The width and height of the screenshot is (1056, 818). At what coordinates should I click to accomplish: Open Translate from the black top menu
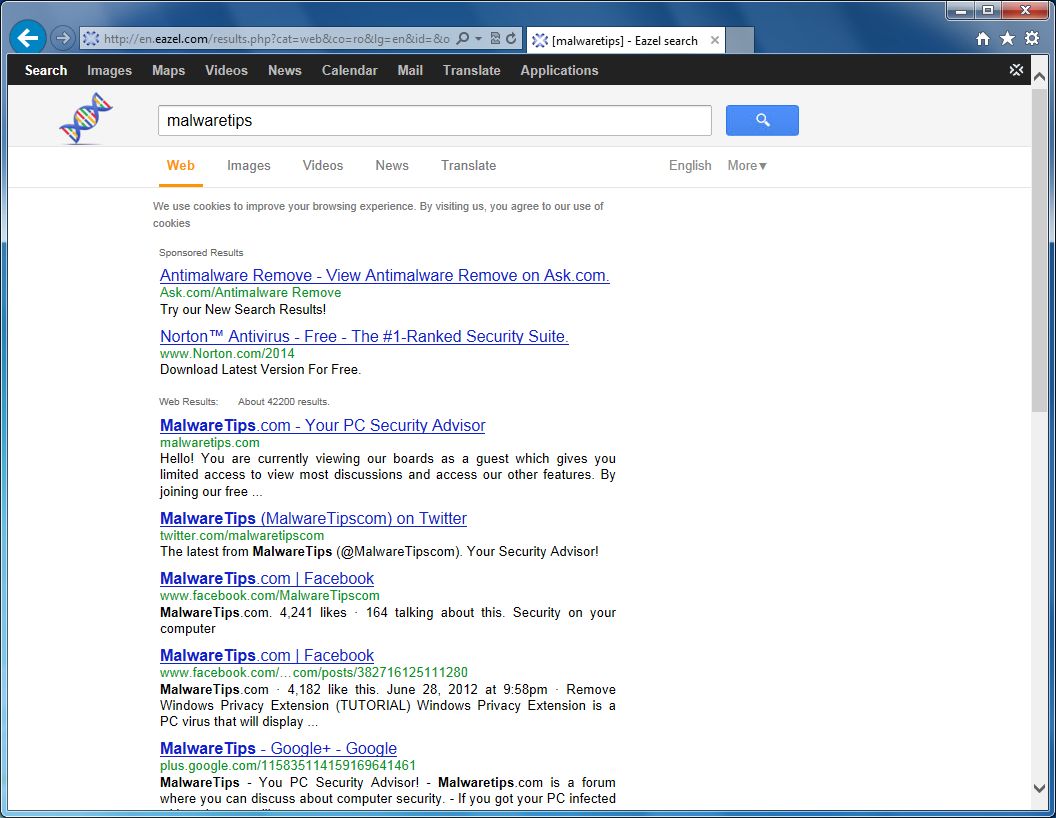[x=471, y=70]
